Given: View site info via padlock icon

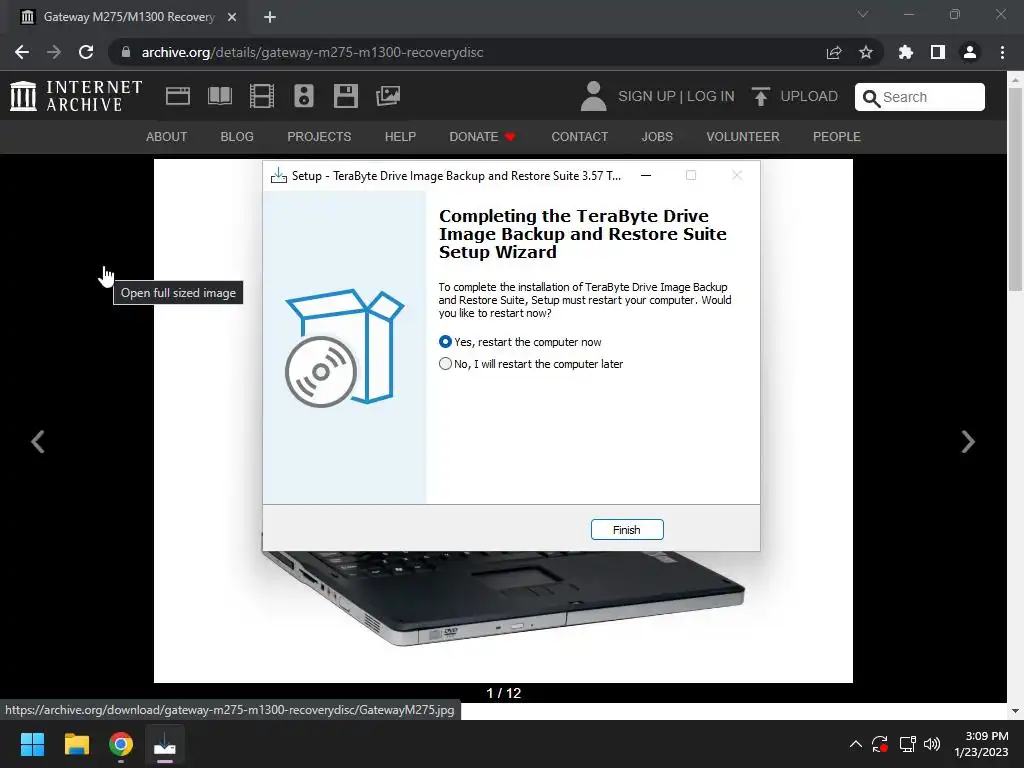Looking at the screenshot, I should (x=126, y=52).
